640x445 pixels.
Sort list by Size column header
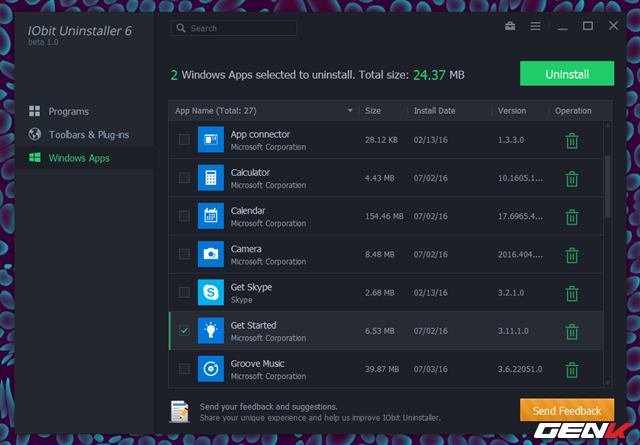point(373,111)
